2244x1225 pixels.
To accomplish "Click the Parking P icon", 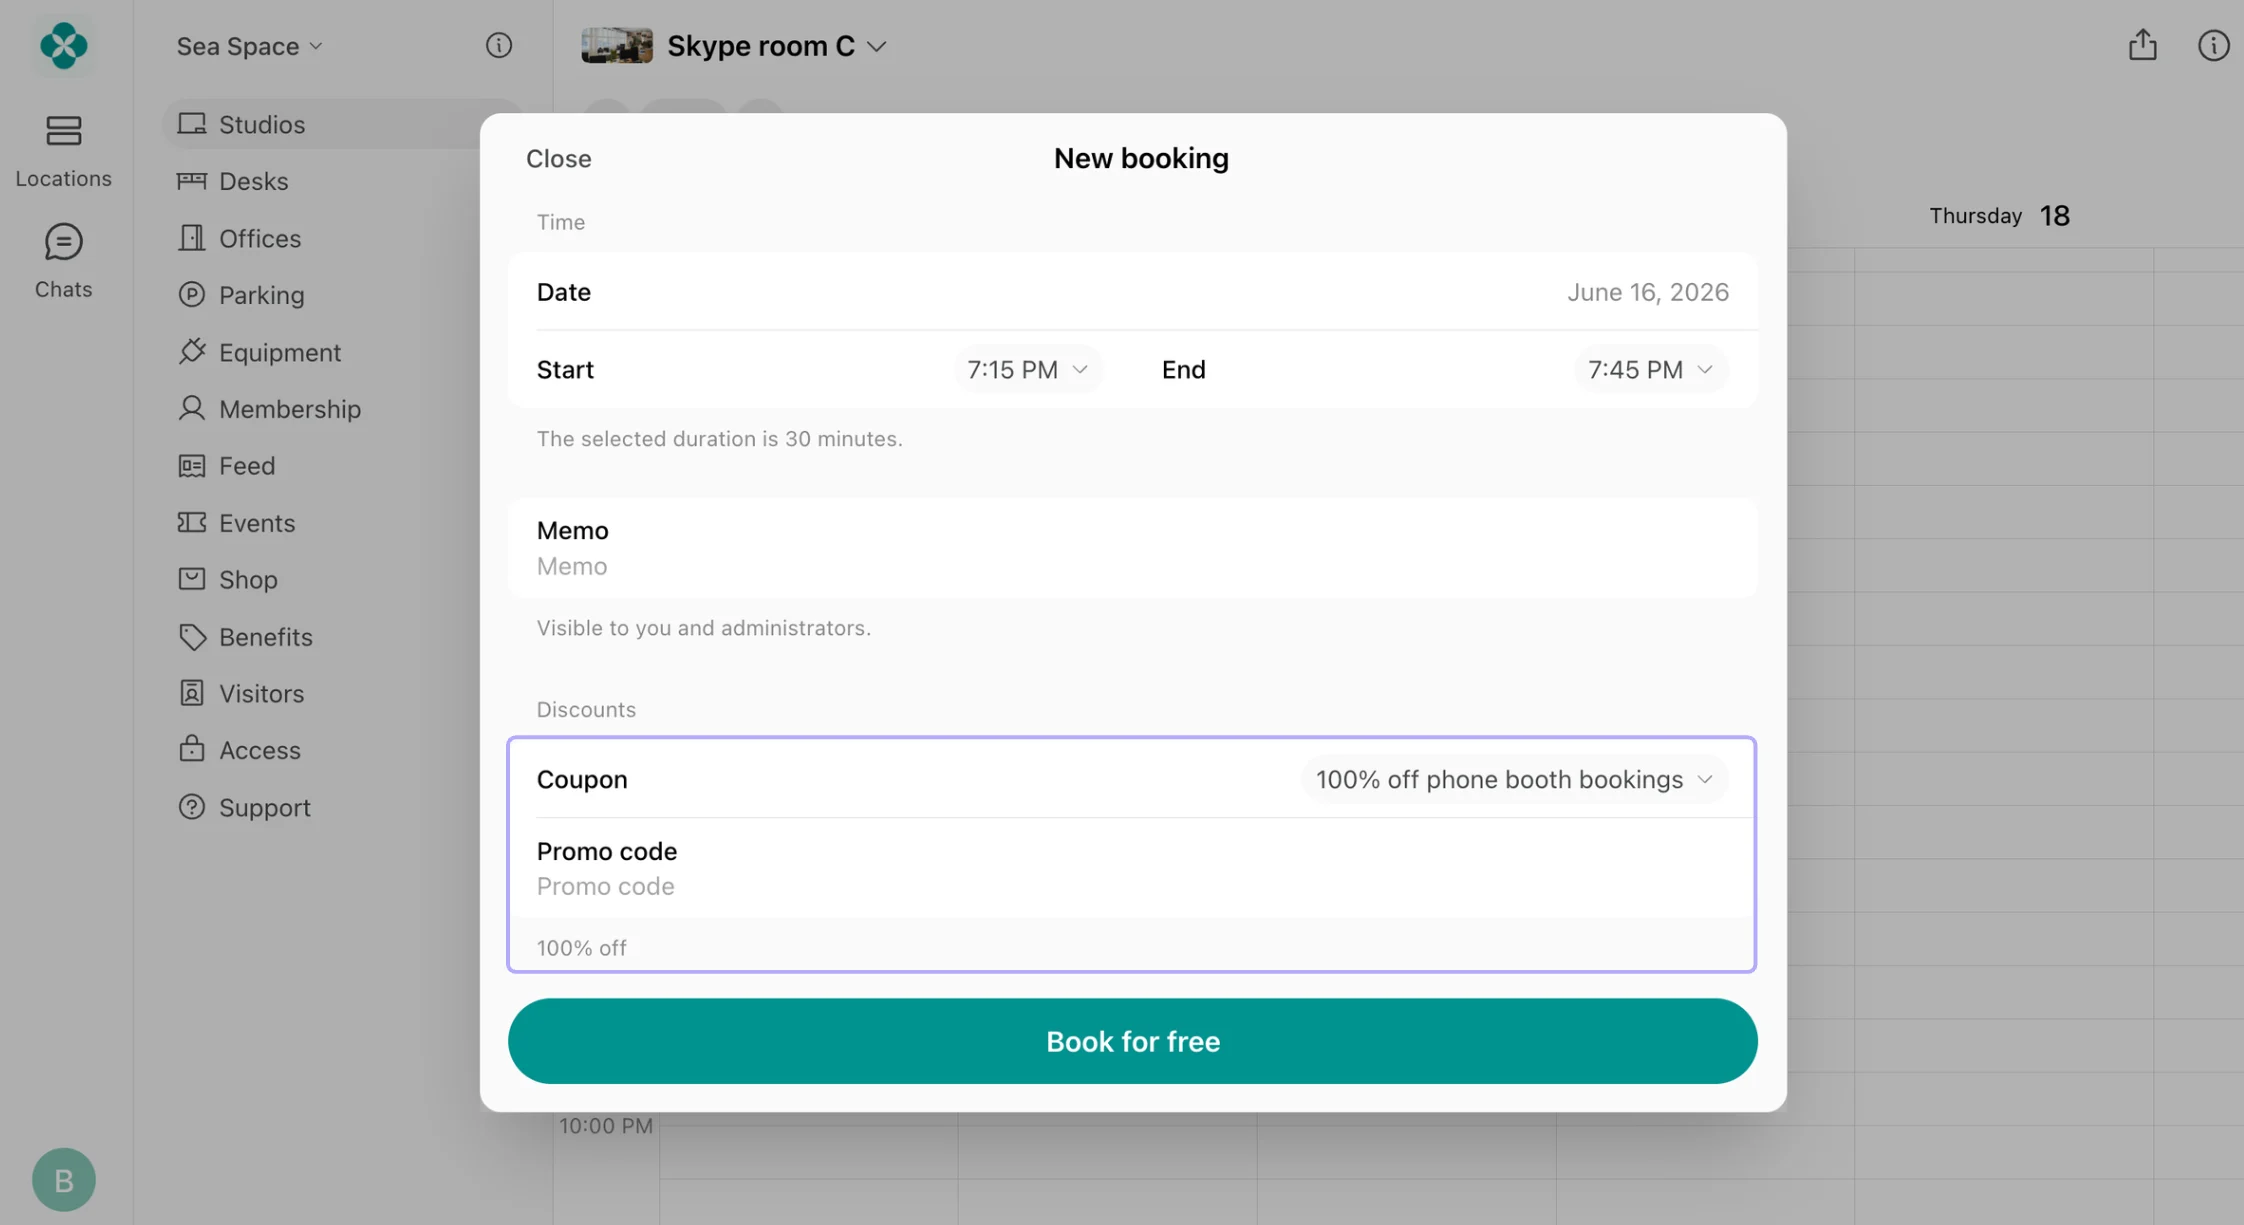I will pos(192,295).
